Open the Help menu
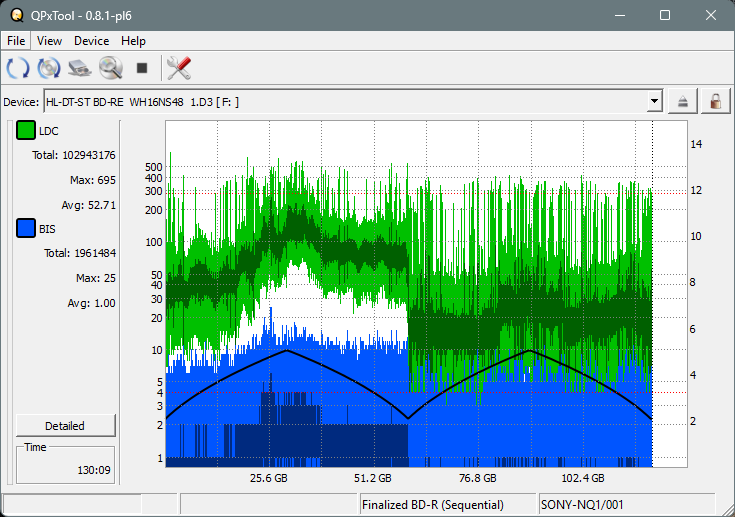The width and height of the screenshot is (735, 517). [133, 41]
